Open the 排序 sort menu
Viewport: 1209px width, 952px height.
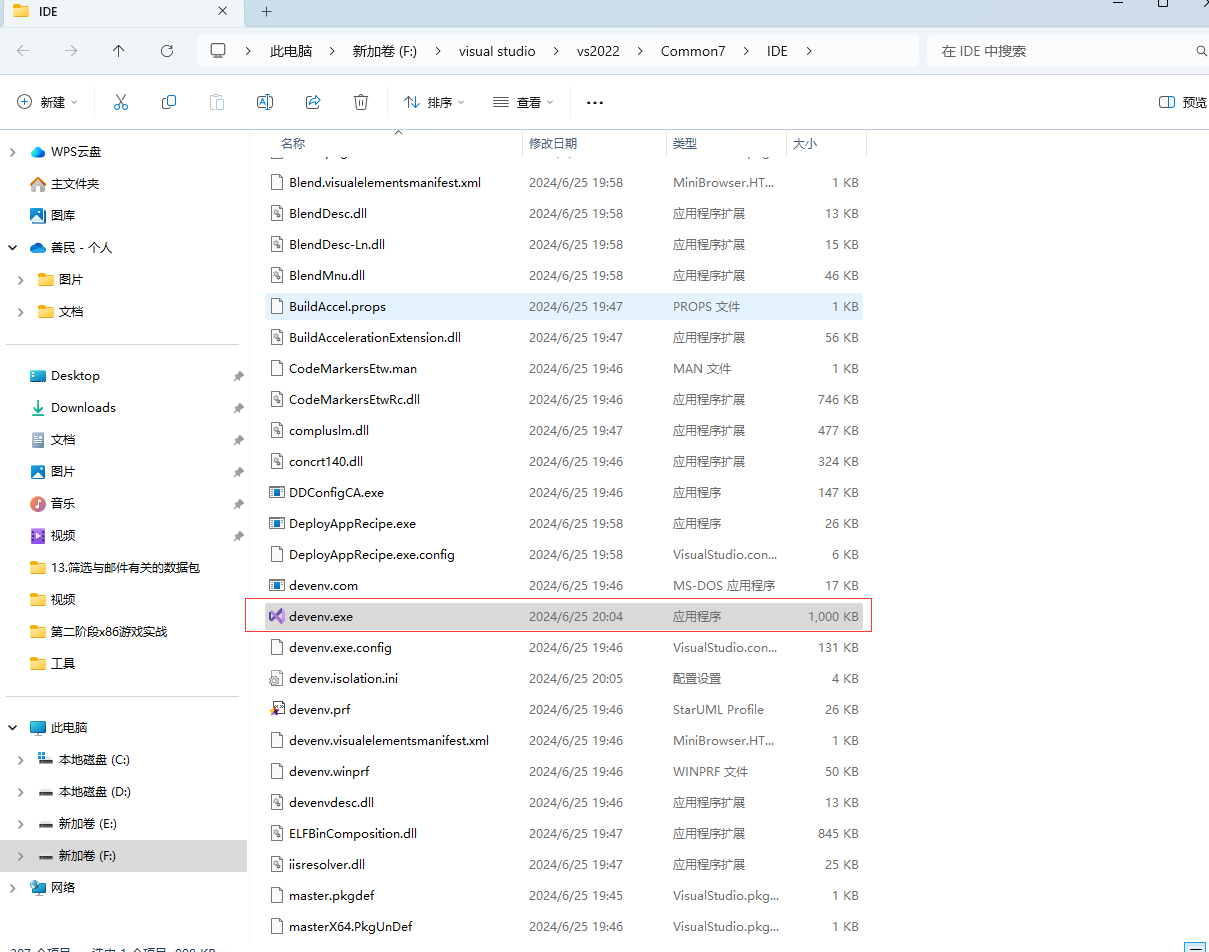(x=434, y=102)
